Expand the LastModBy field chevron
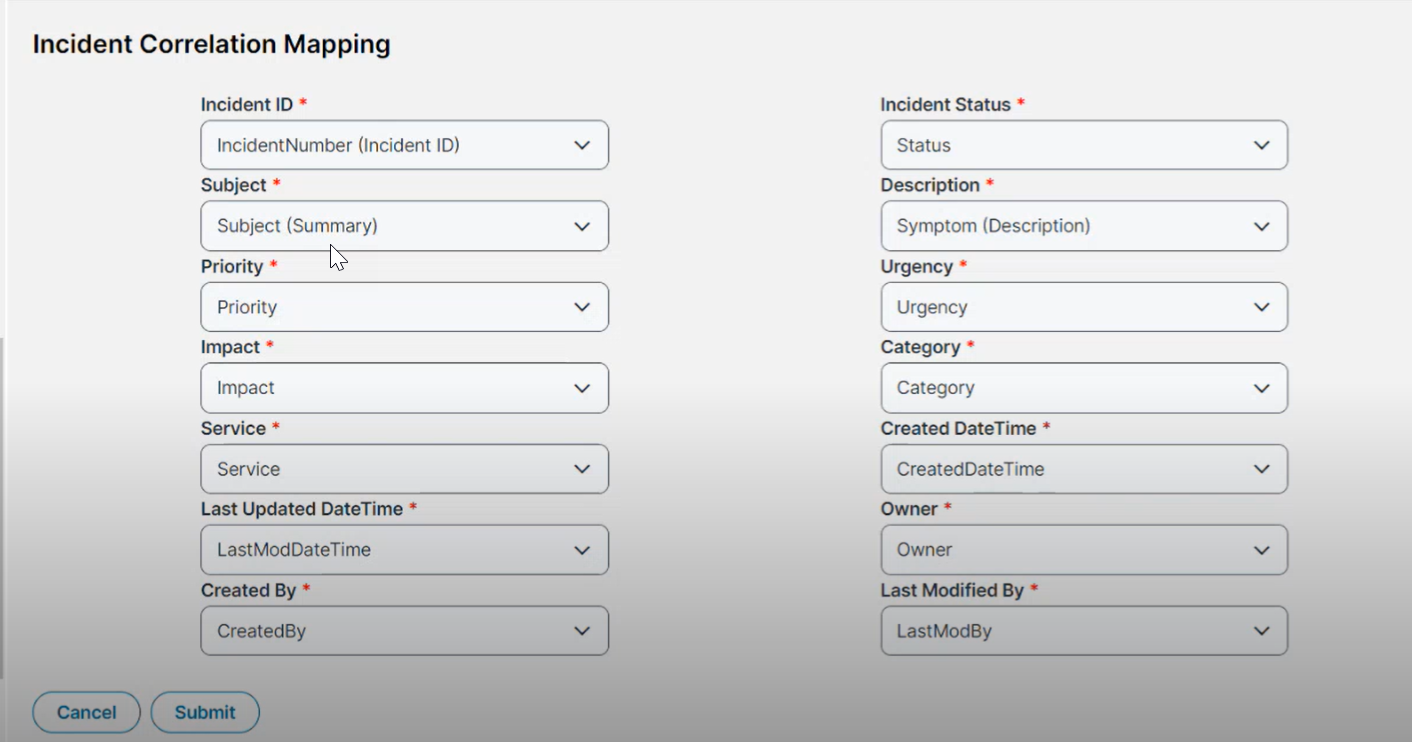Screen dimensions: 1412x742 tap(1262, 630)
